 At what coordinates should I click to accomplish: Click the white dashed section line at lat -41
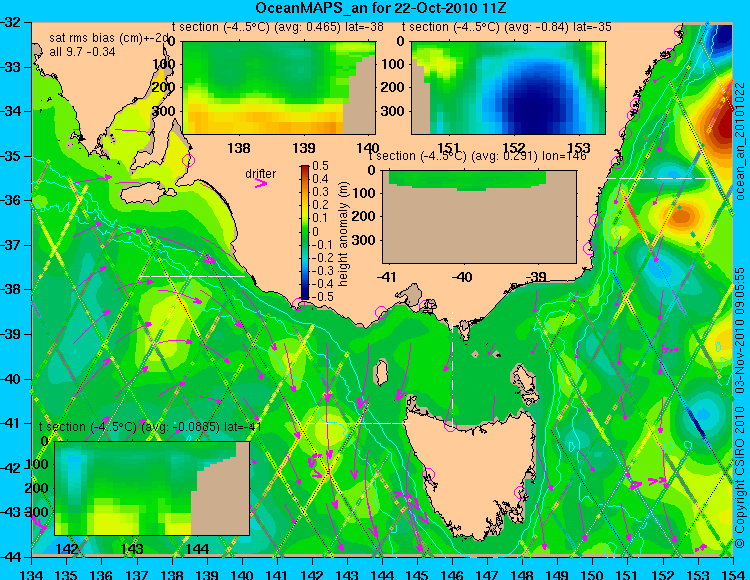(x=357, y=423)
